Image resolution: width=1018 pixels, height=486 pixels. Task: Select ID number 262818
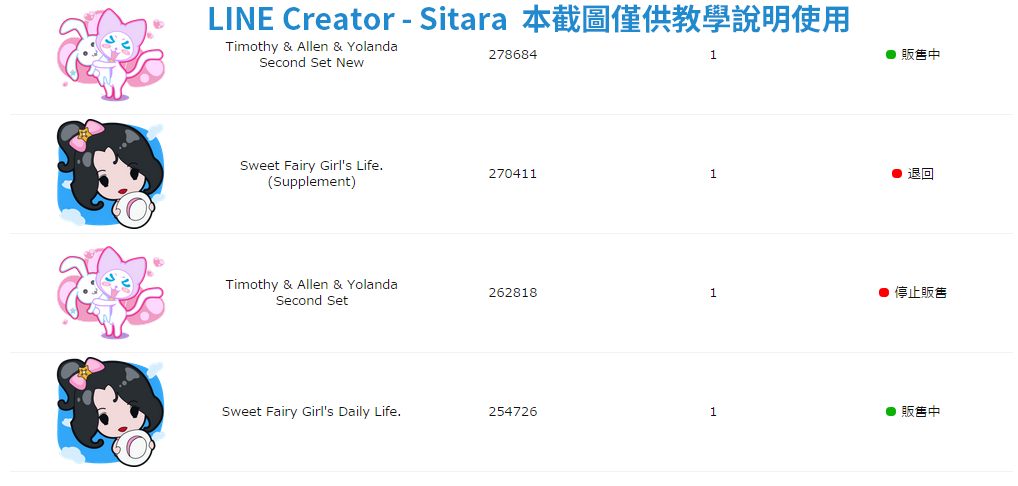513,293
